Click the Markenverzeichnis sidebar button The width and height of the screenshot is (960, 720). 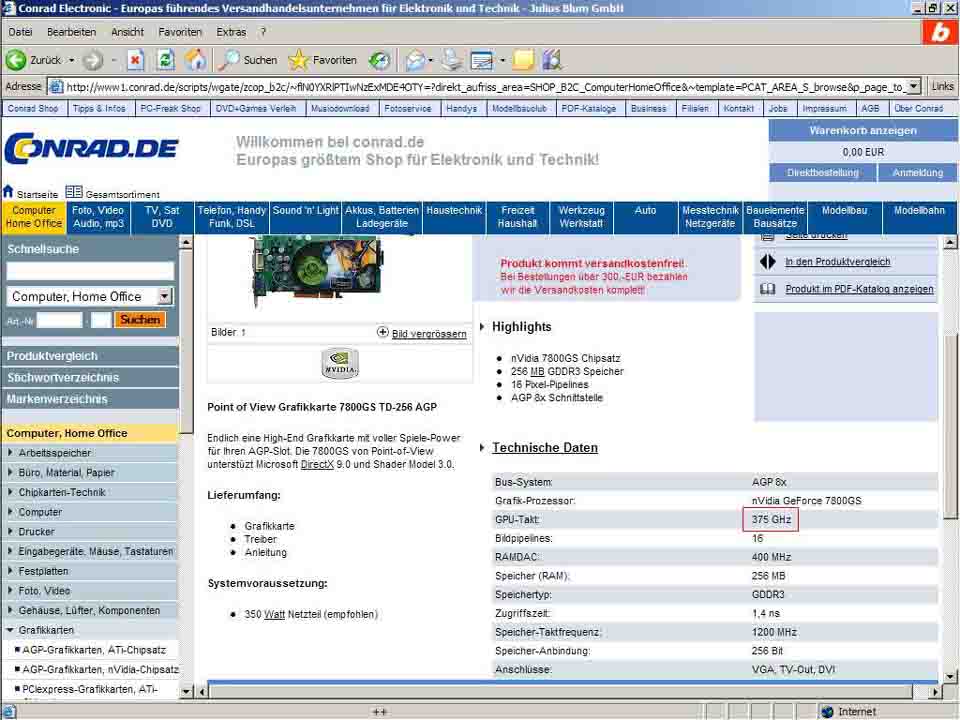(90, 399)
